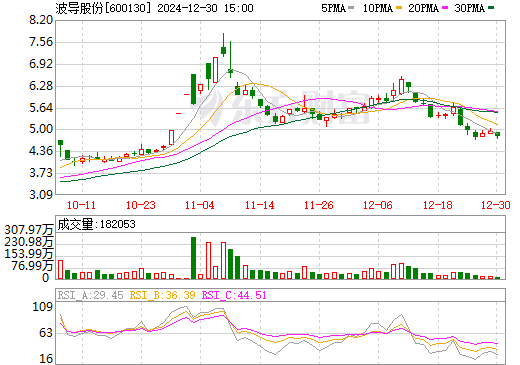This screenshot has width=520, height=365.
Task: Click the 8.20 price axis label
Action: (x=41, y=20)
